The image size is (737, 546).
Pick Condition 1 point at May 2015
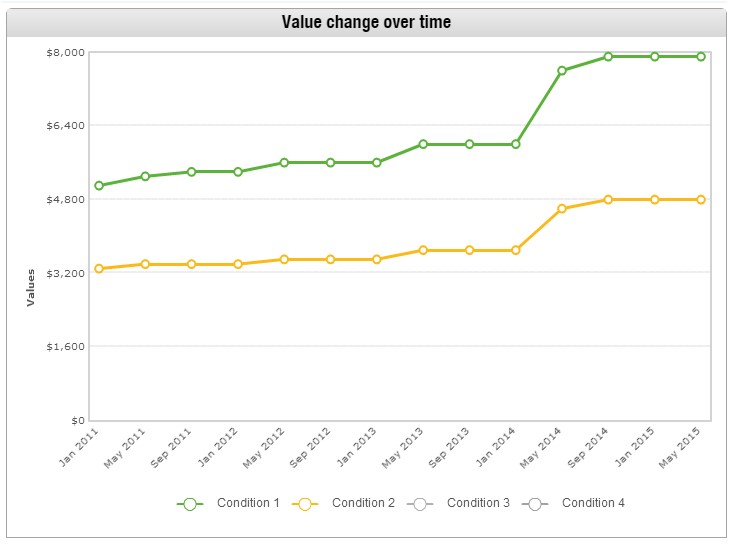(701, 57)
